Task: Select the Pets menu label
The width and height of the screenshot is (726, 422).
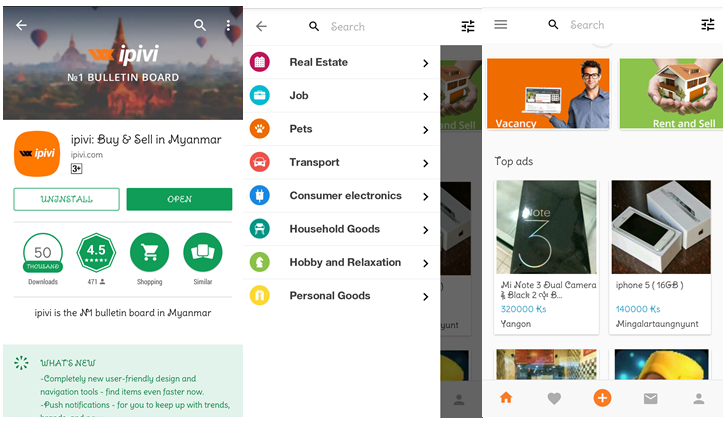Action: [301, 129]
